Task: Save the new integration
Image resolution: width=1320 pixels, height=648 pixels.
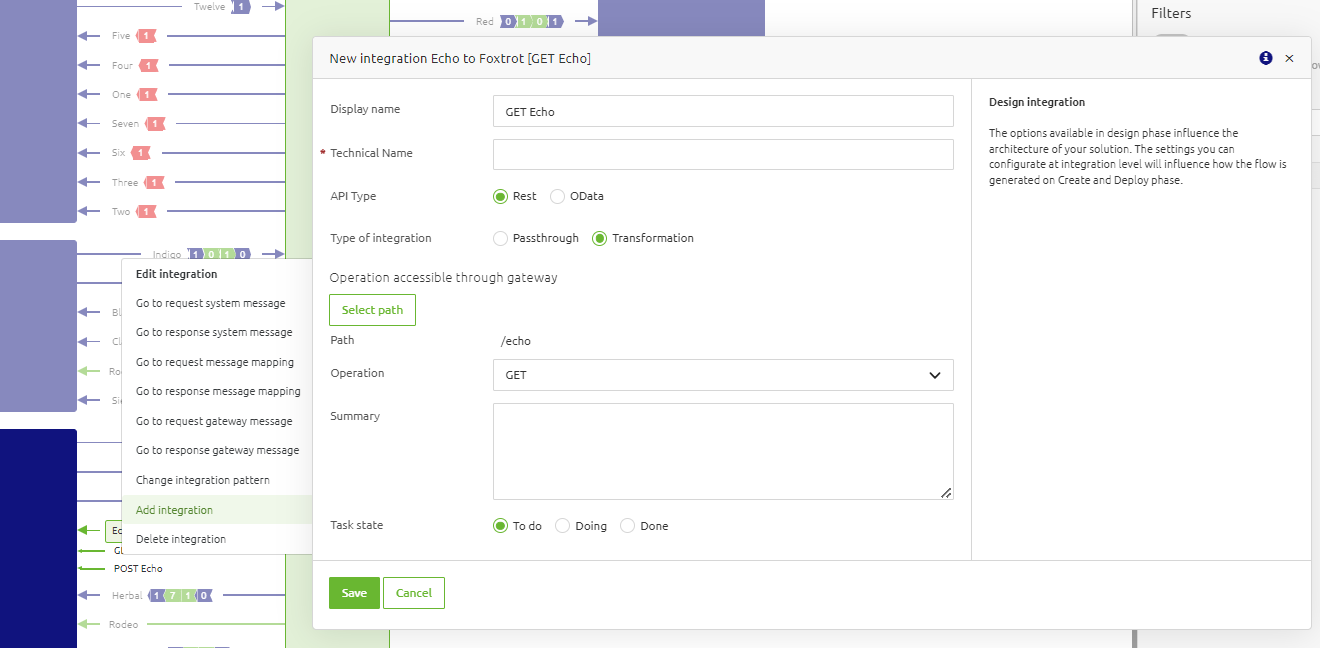Action: (354, 592)
